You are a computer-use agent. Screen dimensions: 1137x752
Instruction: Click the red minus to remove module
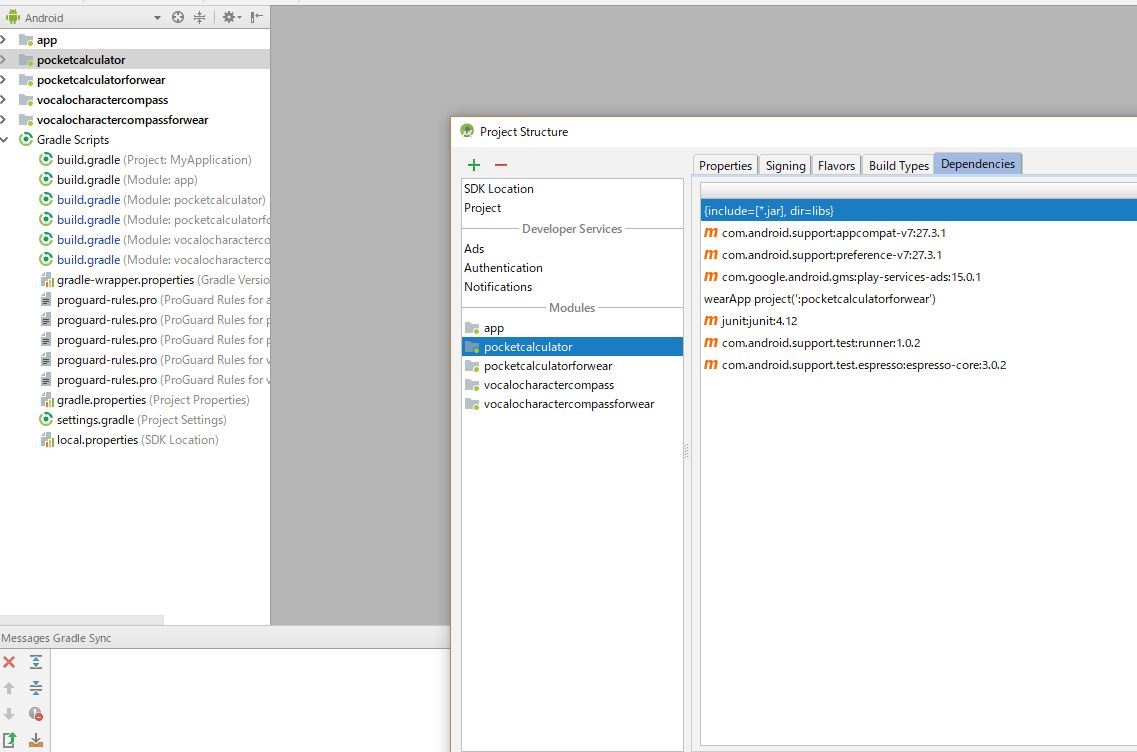pos(501,165)
